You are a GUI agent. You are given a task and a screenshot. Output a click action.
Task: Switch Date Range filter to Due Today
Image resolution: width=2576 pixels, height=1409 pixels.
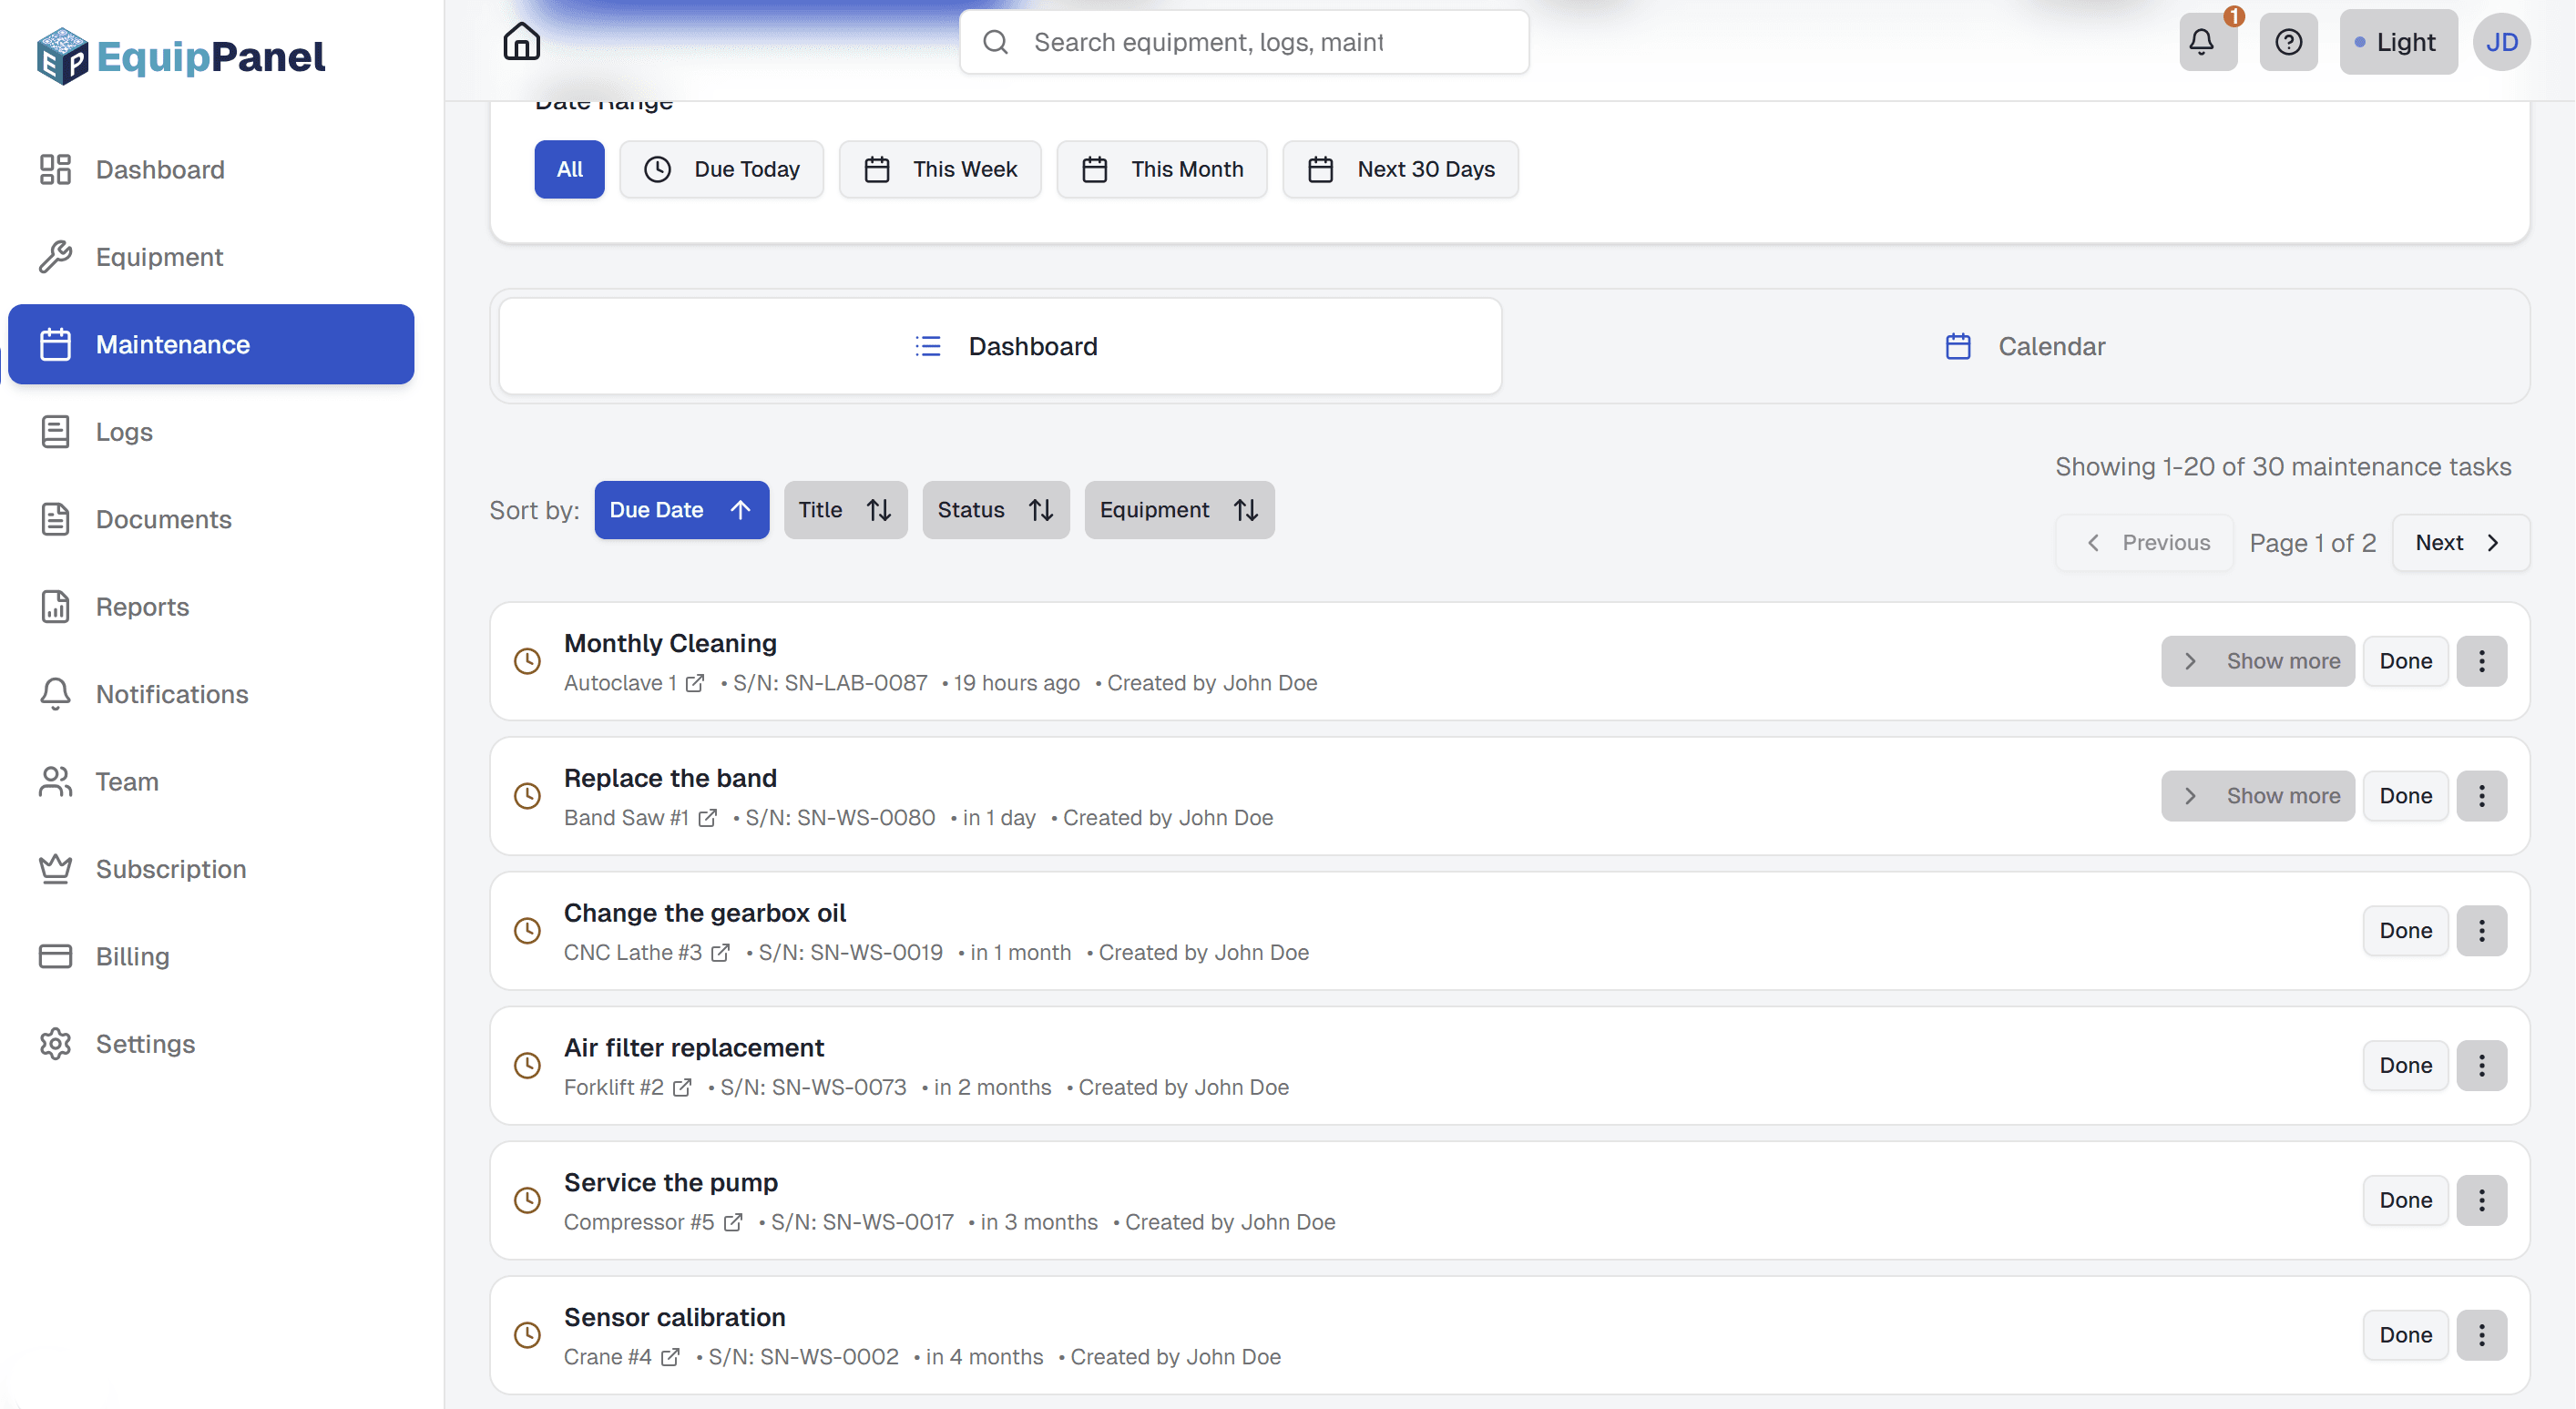coord(722,169)
